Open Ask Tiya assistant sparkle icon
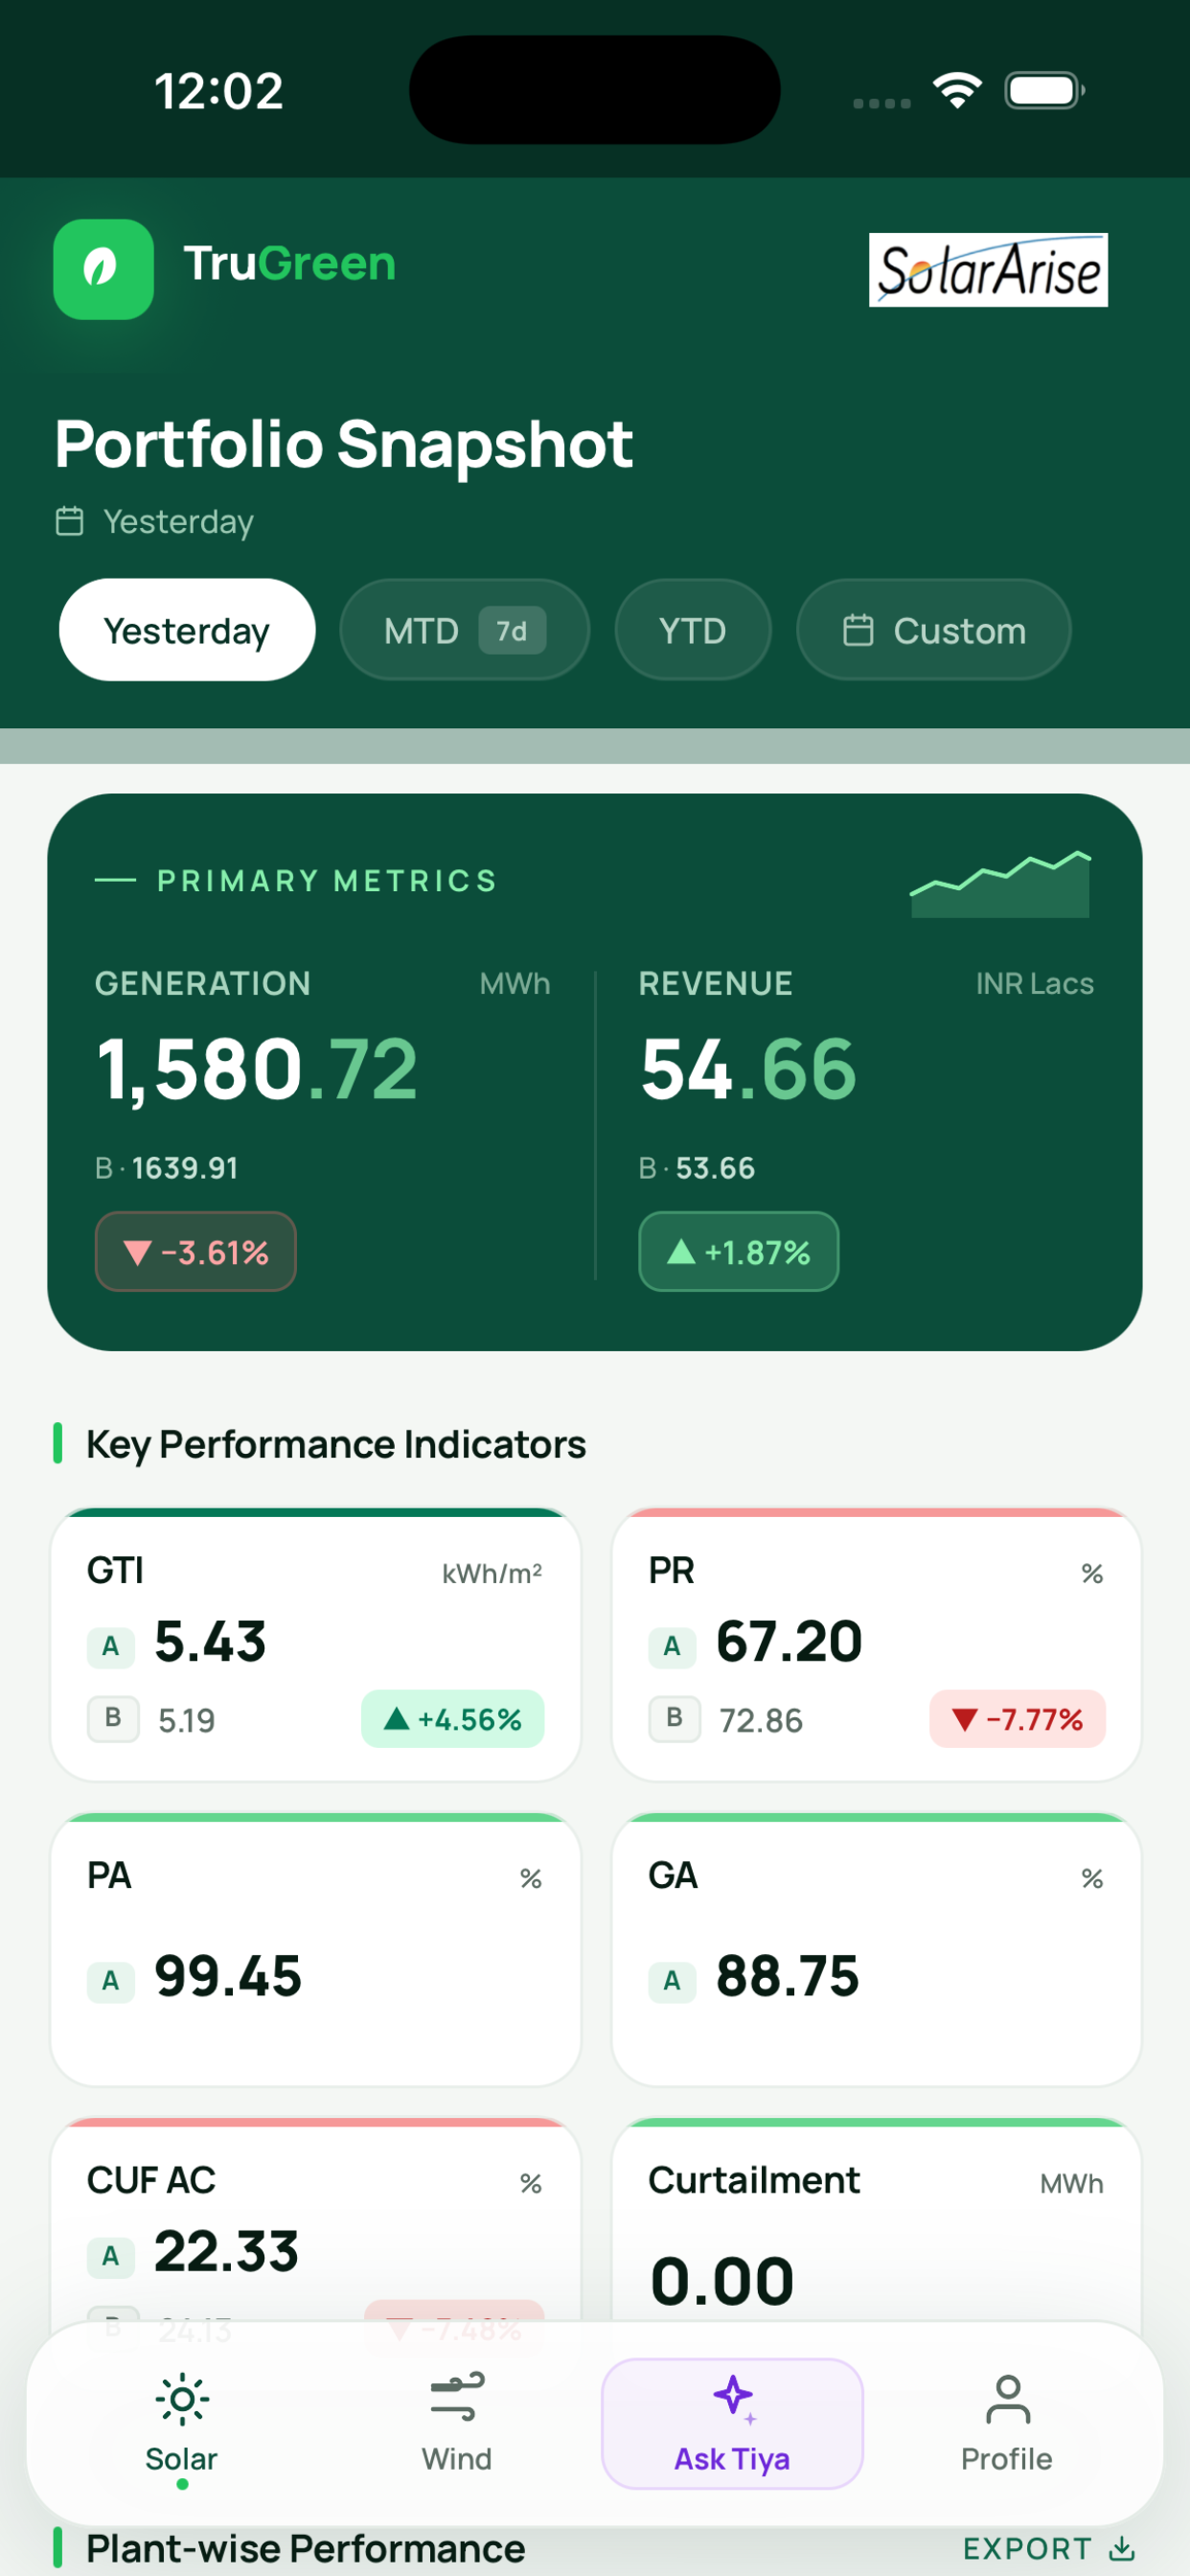 [x=735, y=2398]
